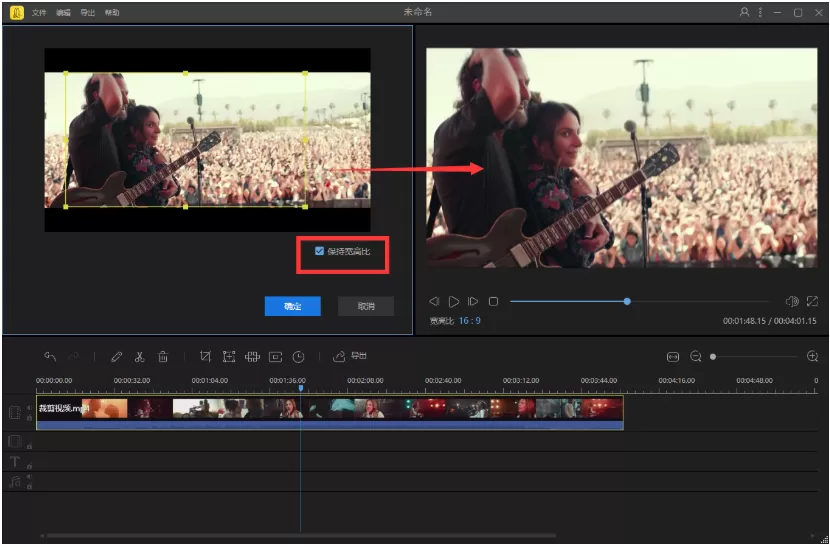Split the clip with scissors tool
This screenshot has height=547, width=830.
point(139,356)
